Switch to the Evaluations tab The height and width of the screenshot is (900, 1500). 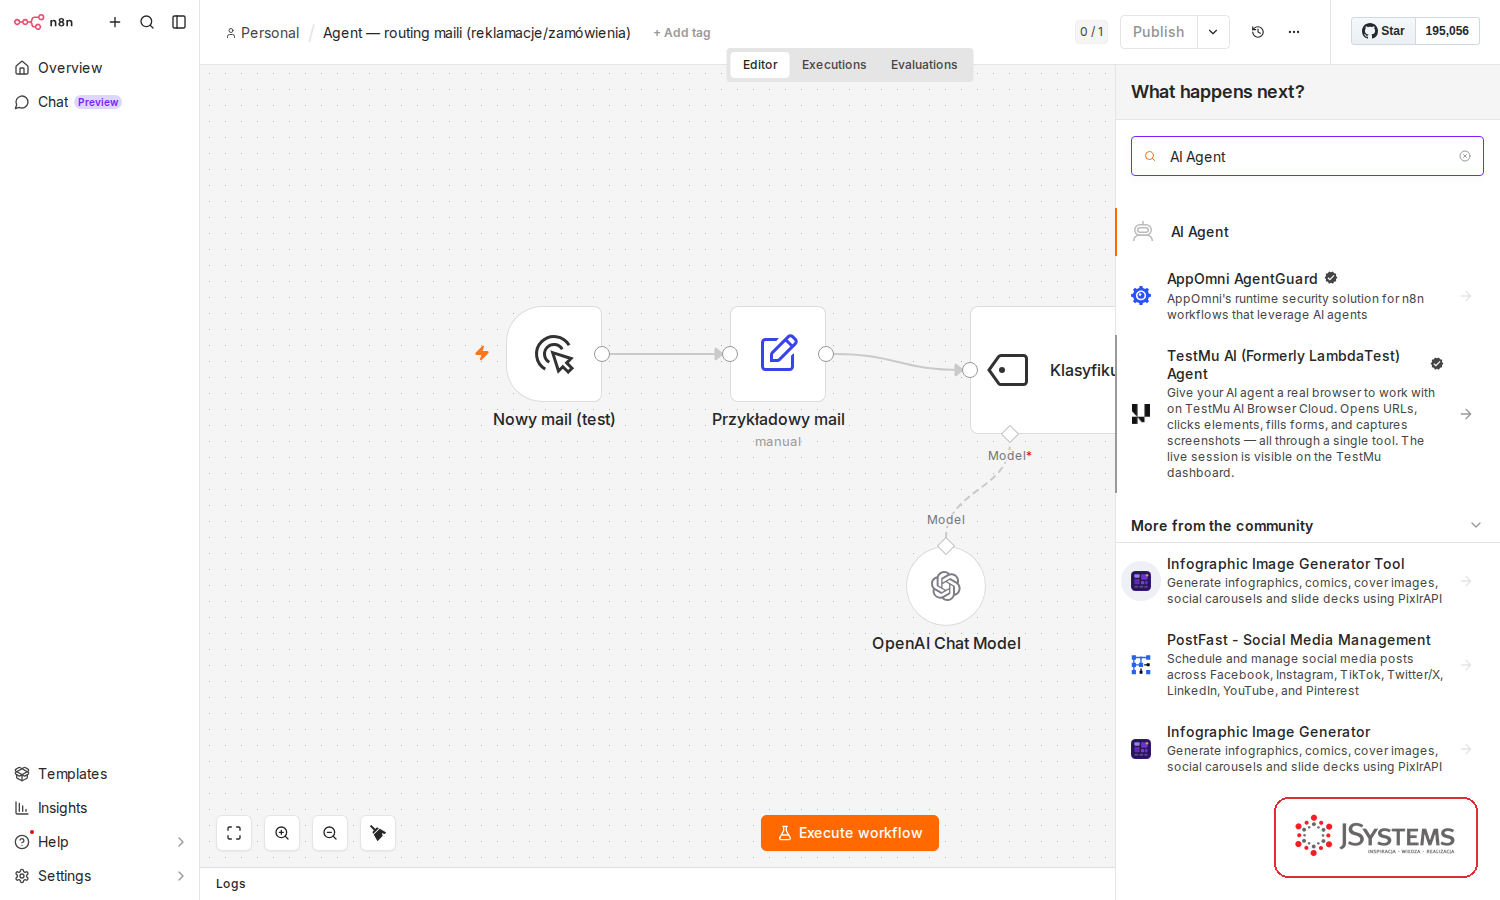point(924,65)
